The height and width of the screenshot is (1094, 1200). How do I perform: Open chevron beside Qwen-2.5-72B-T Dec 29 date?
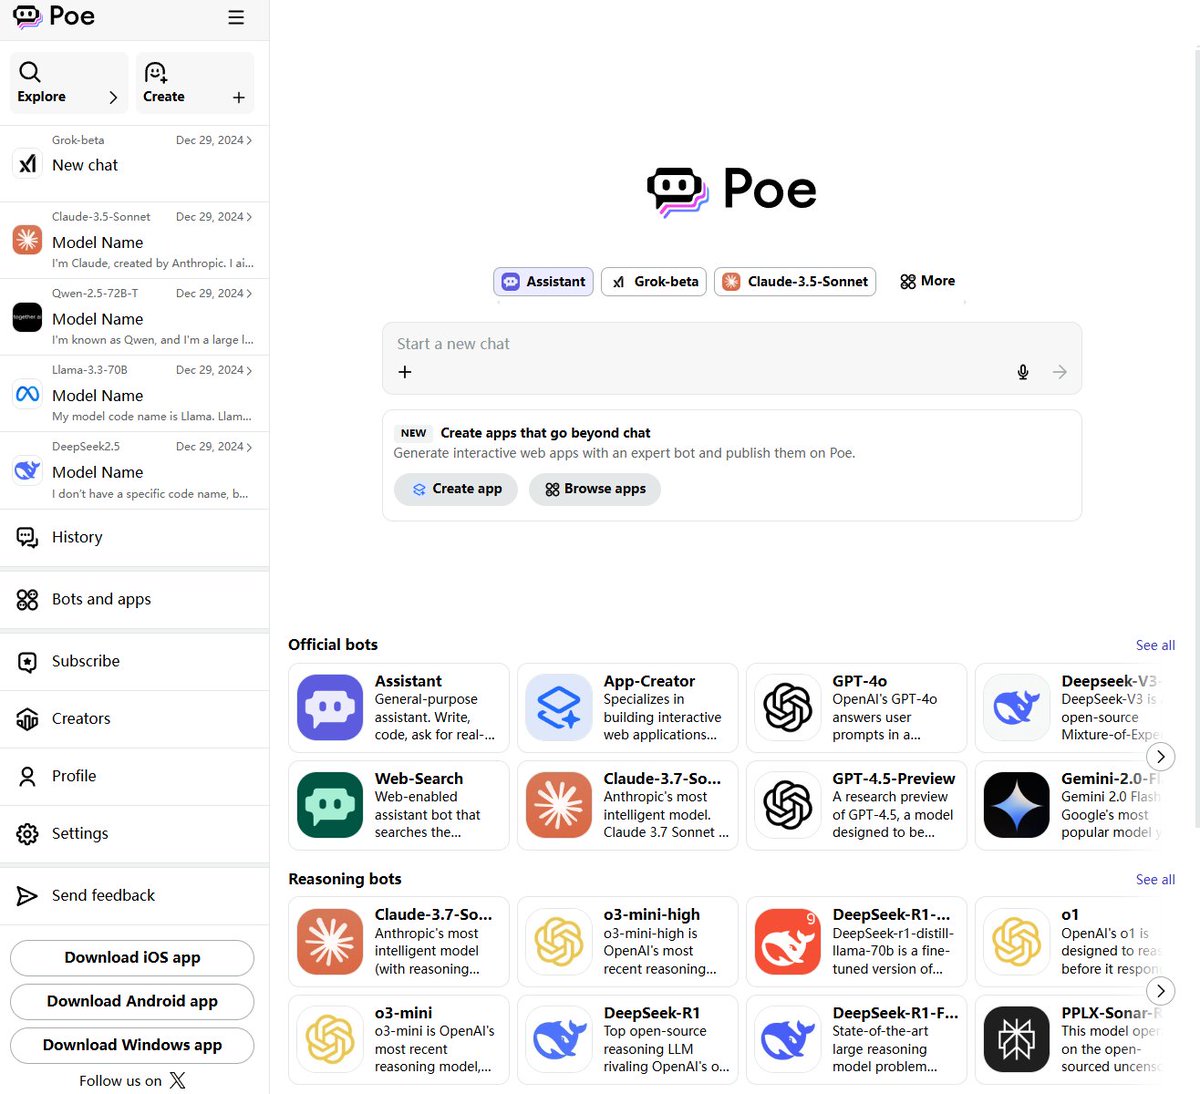tap(249, 293)
